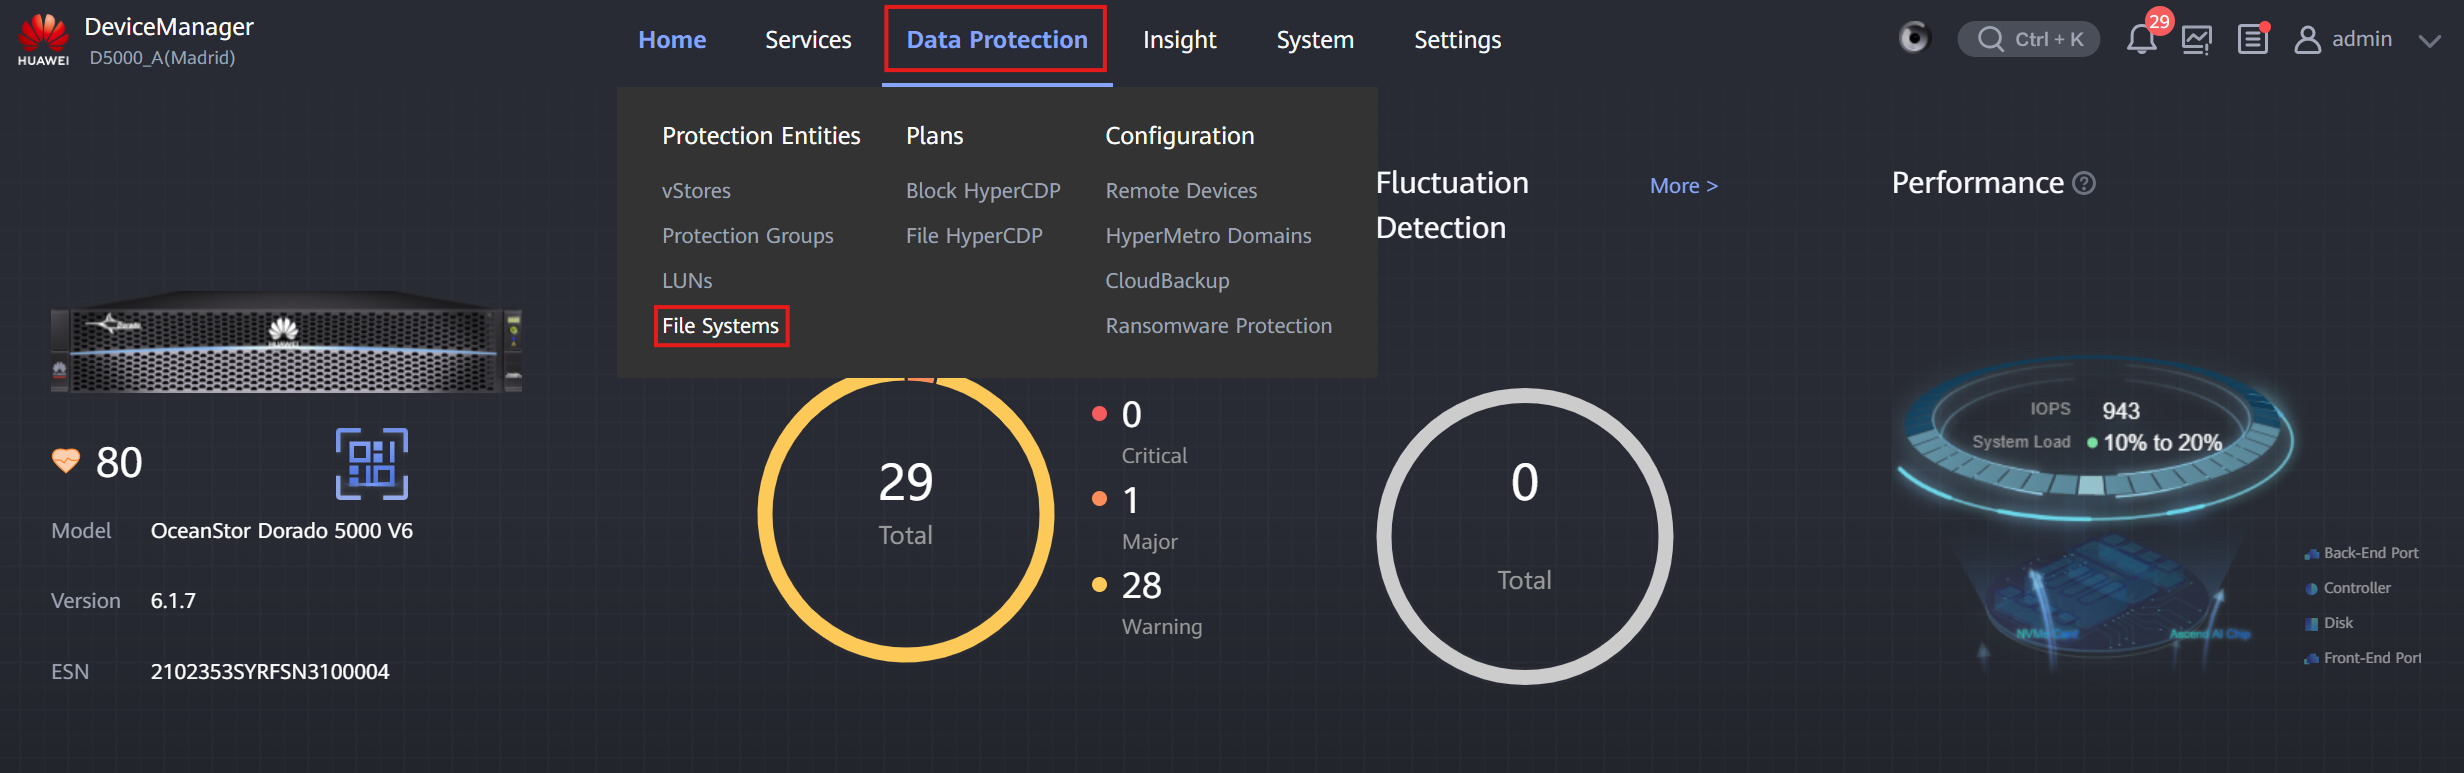Click the health score heart icon
Screen dimensions: 2464x773
(x=66, y=461)
